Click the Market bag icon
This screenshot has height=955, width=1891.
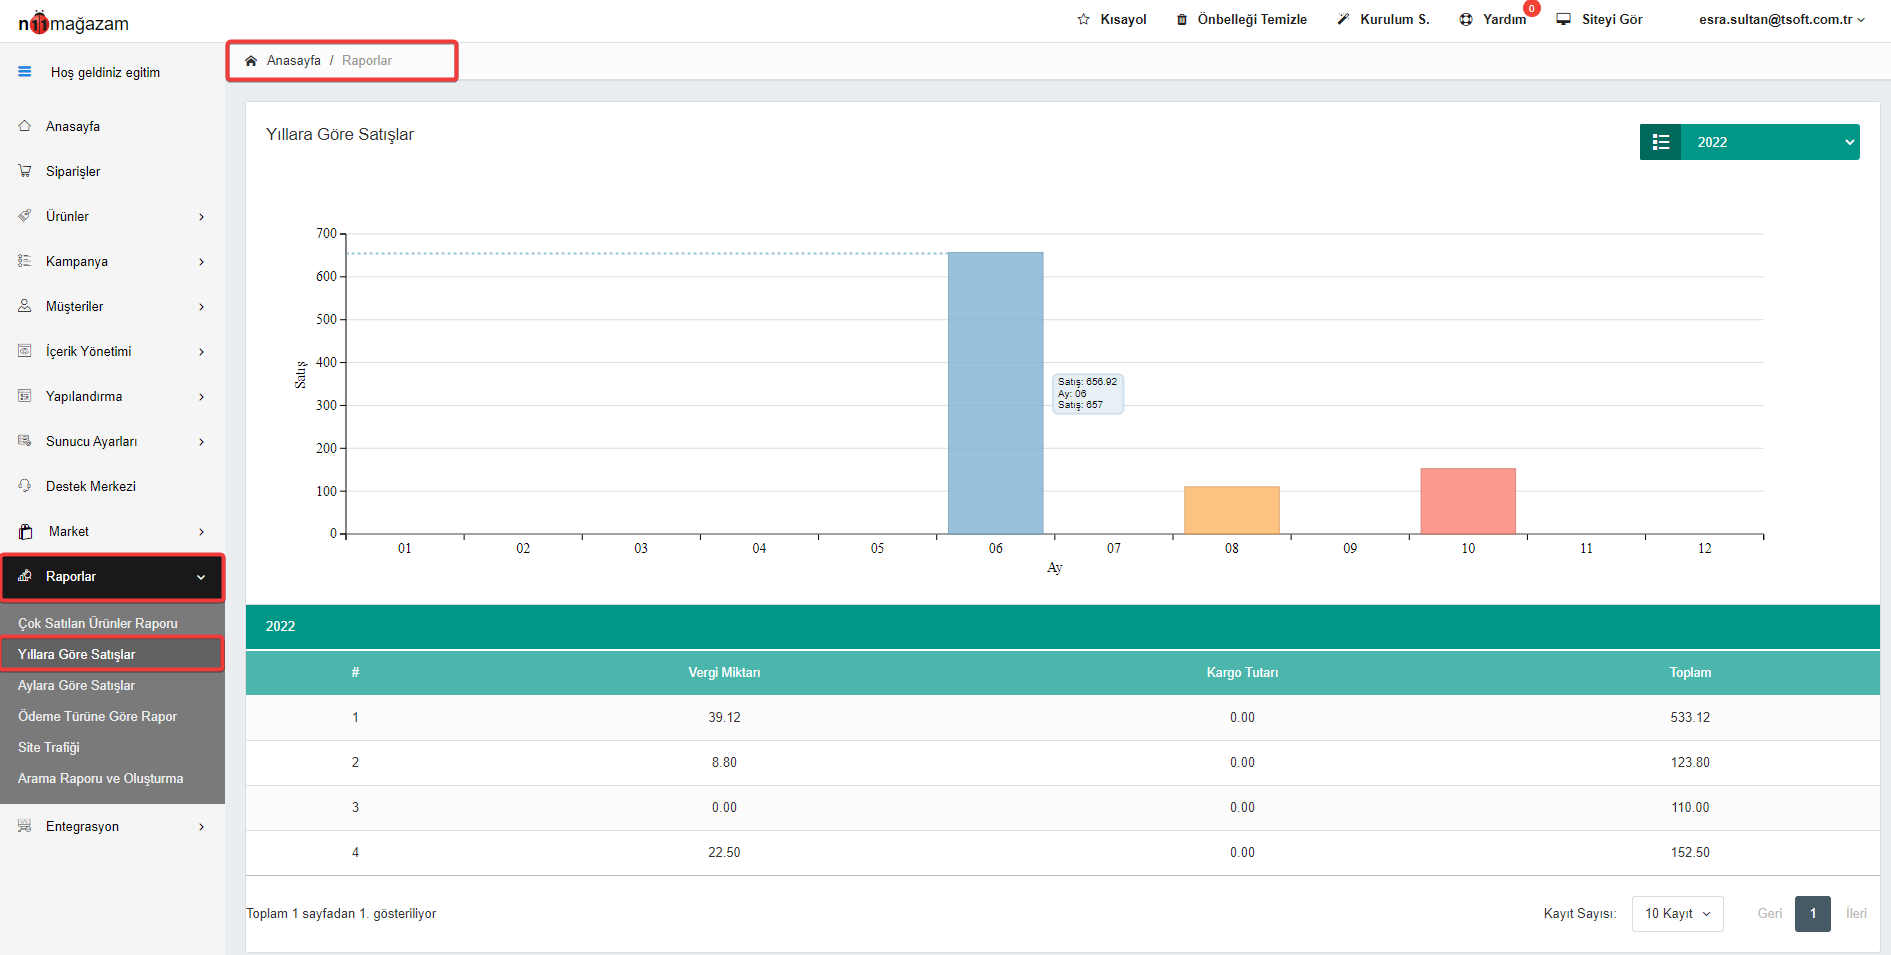pyautogui.click(x=26, y=531)
